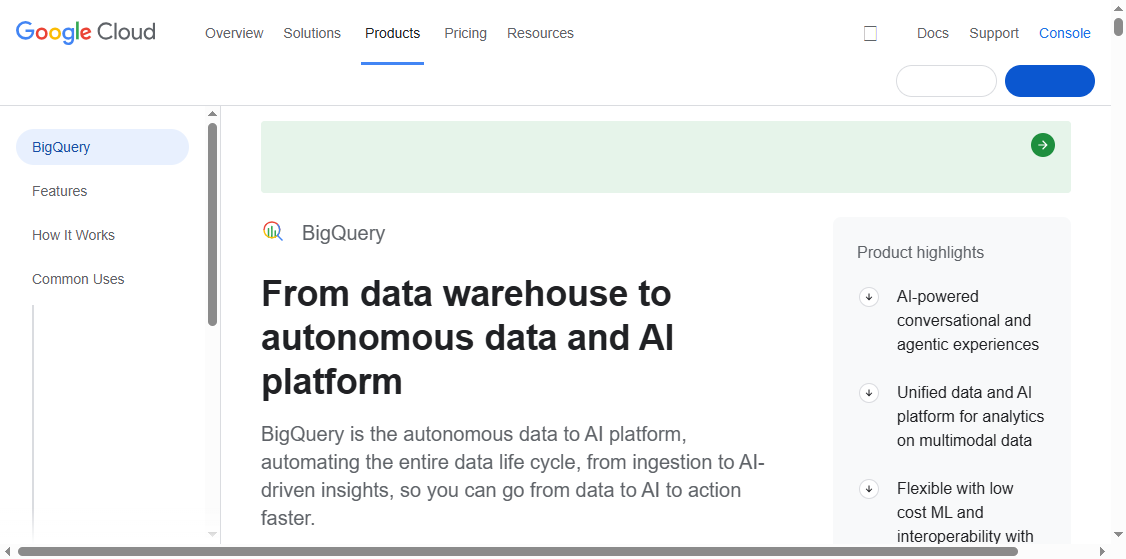Screen dimensions: 1126x559
Task: Click down-arrow icon beside Unified data highlight
Action: click(x=869, y=393)
